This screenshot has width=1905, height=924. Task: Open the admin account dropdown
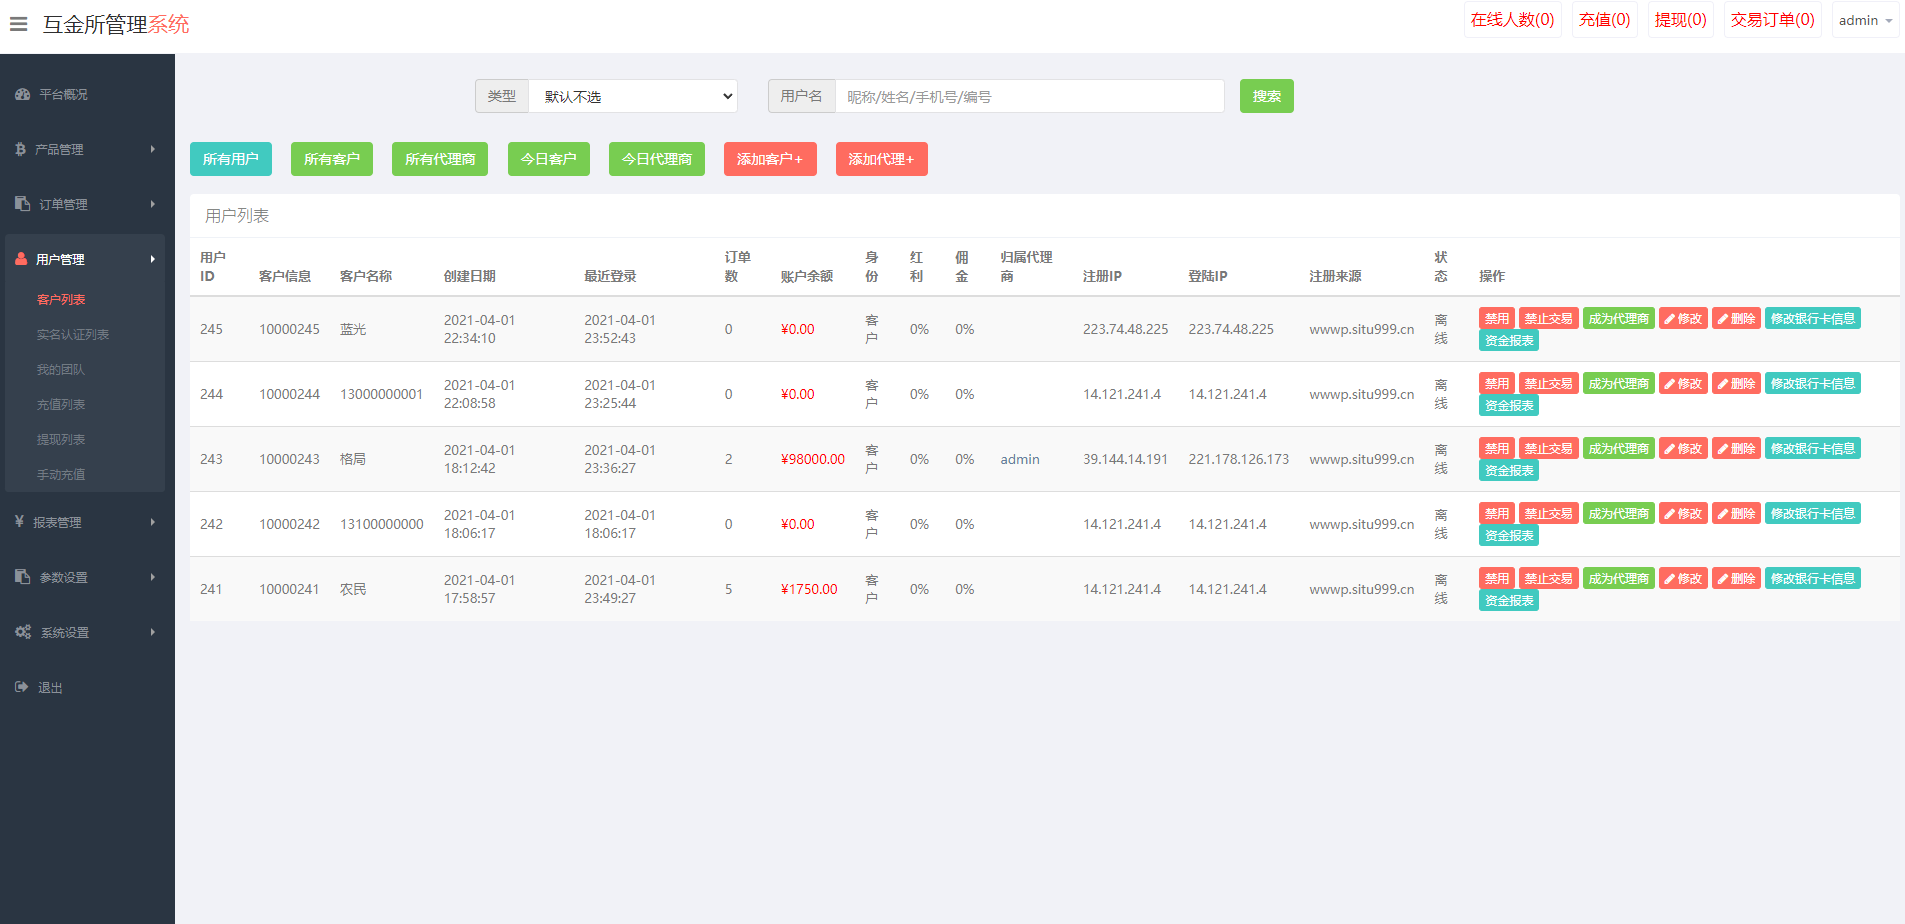[1864, 21]
